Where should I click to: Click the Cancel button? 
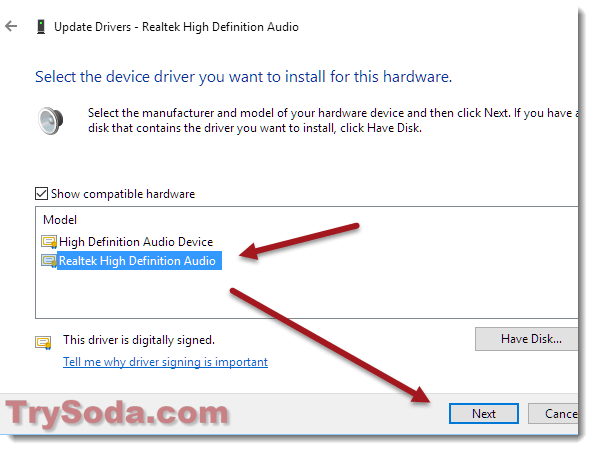[553, 413]
